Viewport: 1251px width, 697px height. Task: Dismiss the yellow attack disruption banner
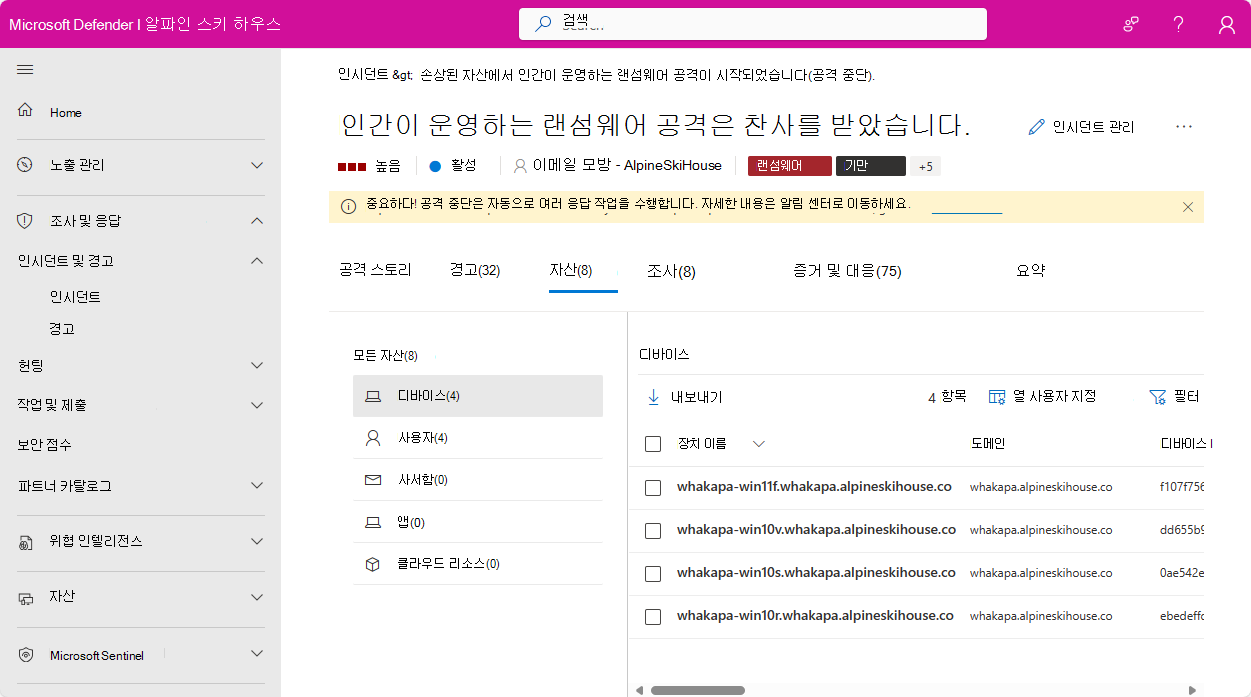(1188, 207)
